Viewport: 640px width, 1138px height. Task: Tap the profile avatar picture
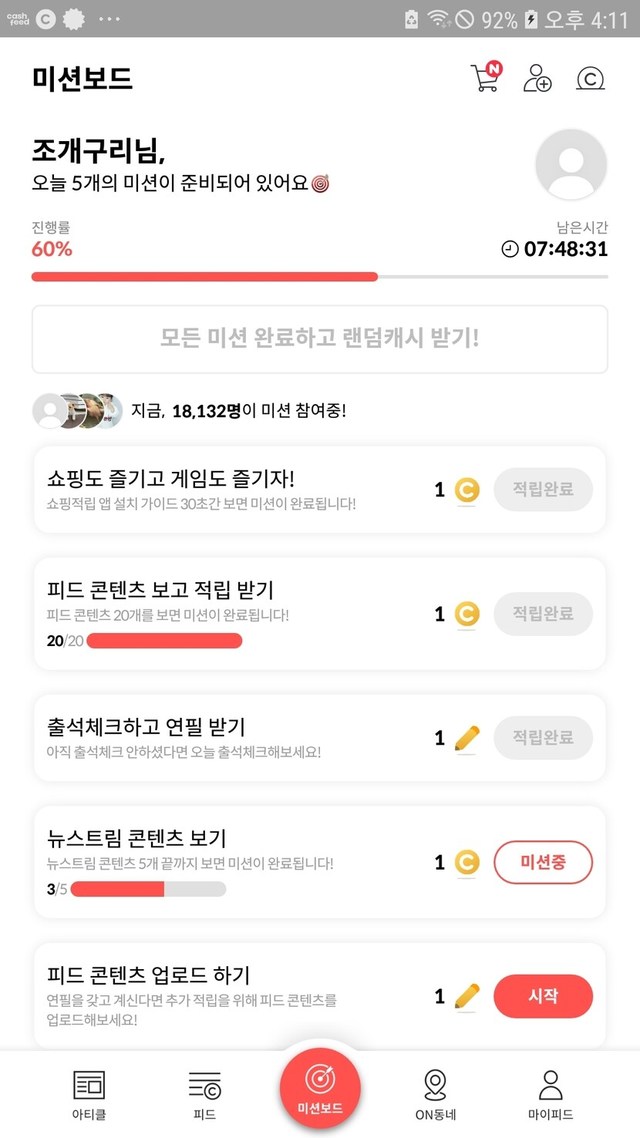(x=571, y=165)
